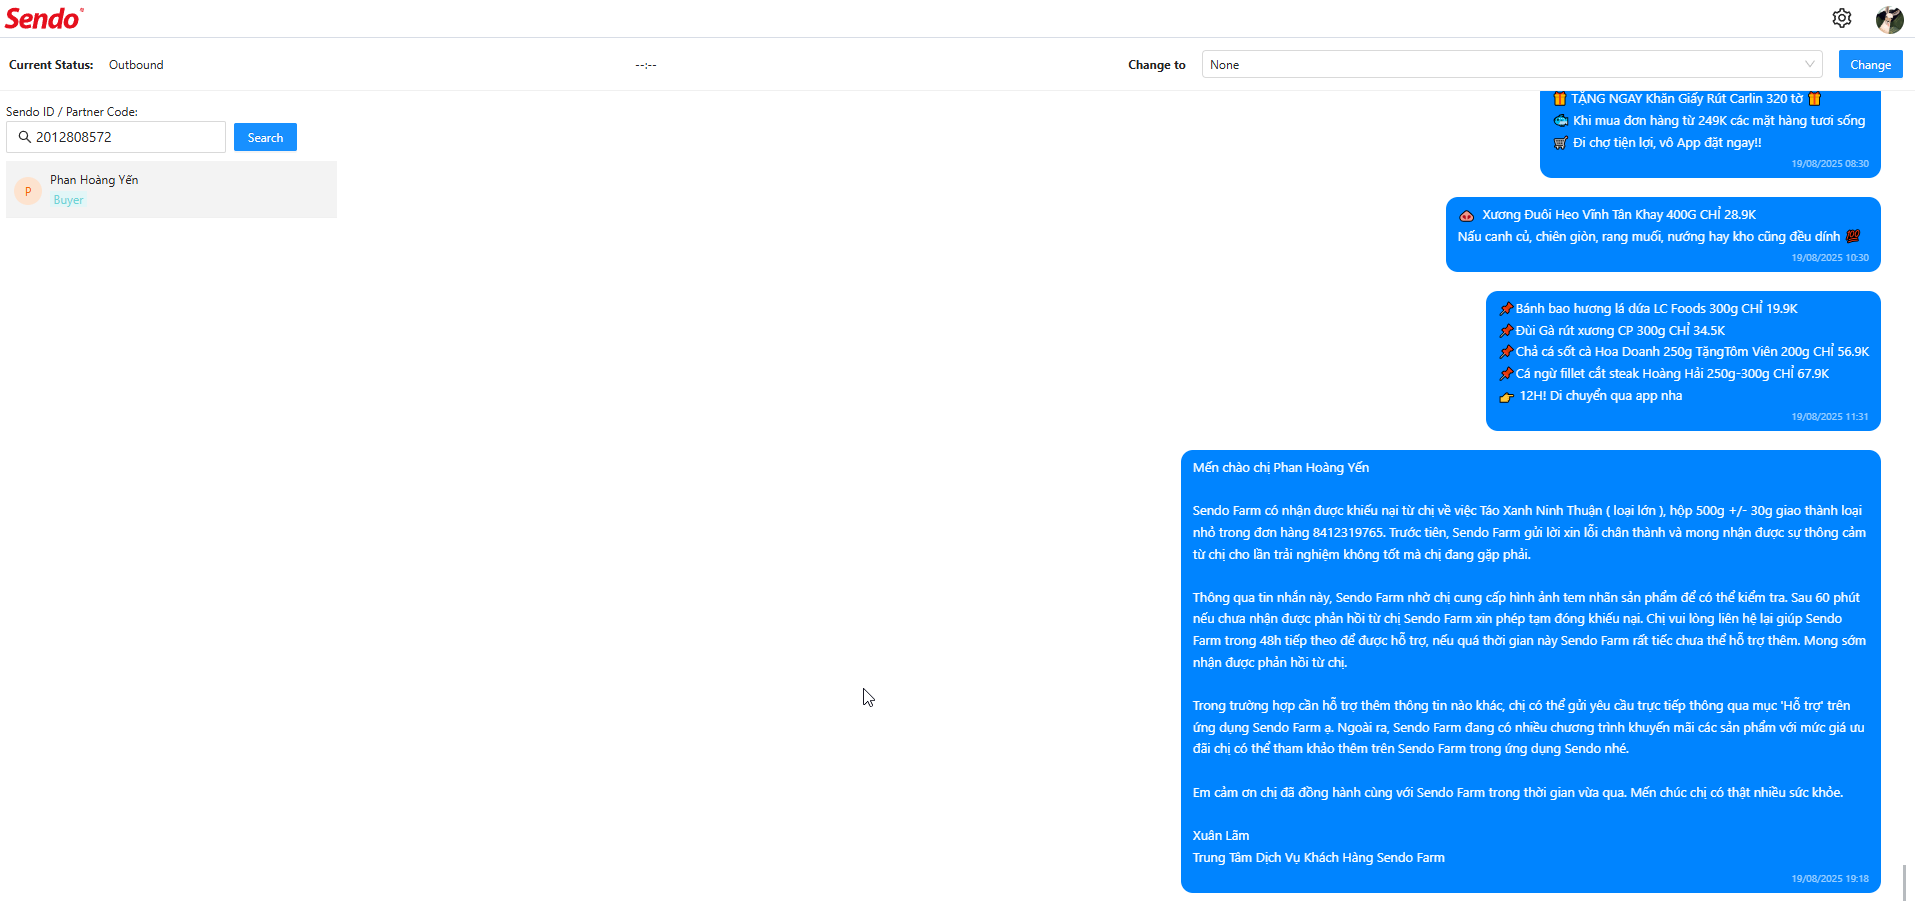Screen dimensions: 1915x903
Task: Click the message about Xương Đuôi Heo Vĩnh Tân
Action: click(1663, 234)
